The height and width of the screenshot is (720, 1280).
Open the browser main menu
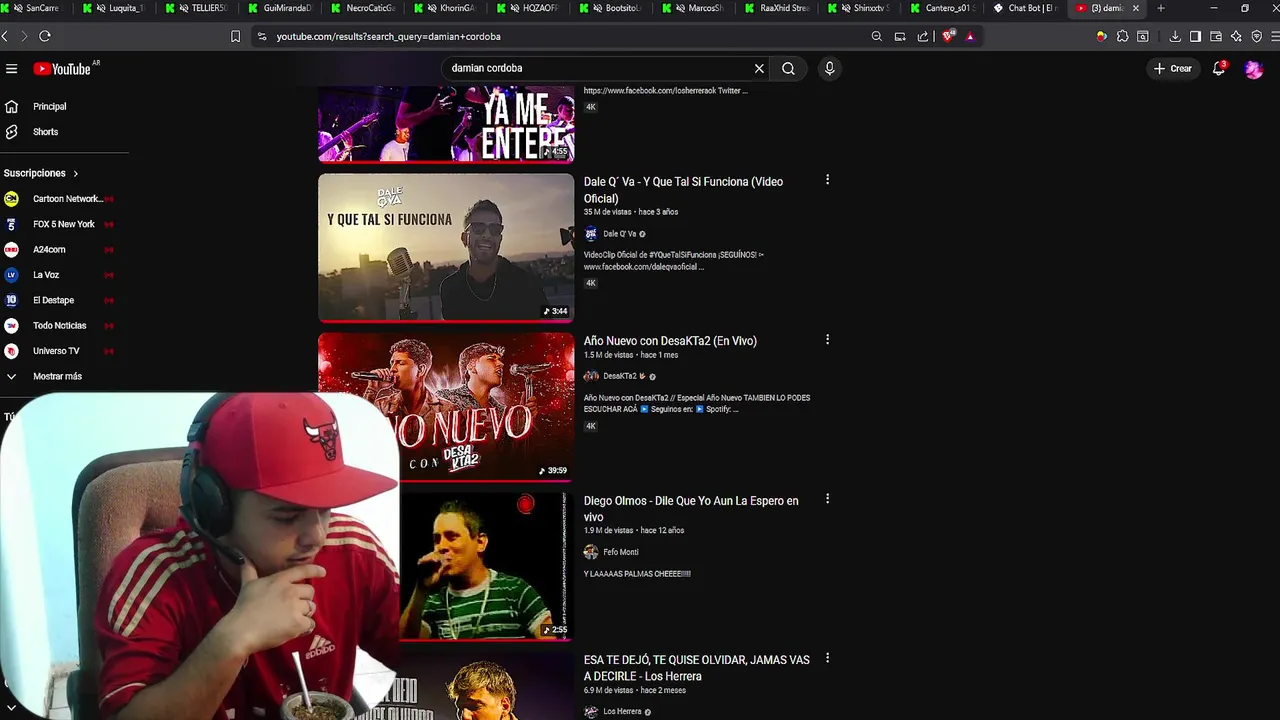point(1276,36)
